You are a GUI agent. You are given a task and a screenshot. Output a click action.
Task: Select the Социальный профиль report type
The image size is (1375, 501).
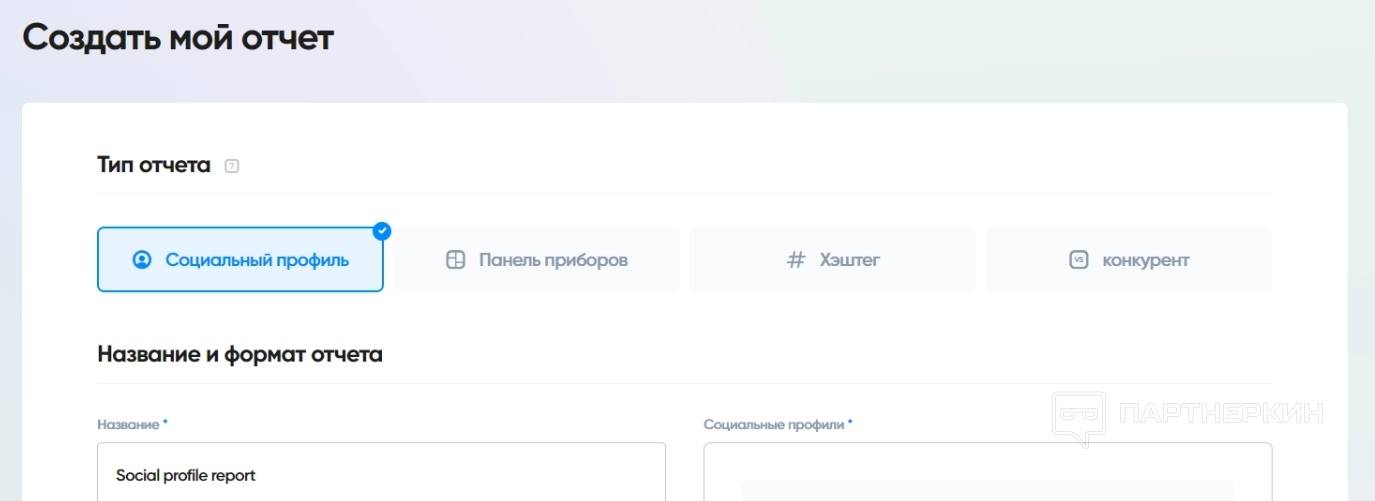tap(240, 260)
